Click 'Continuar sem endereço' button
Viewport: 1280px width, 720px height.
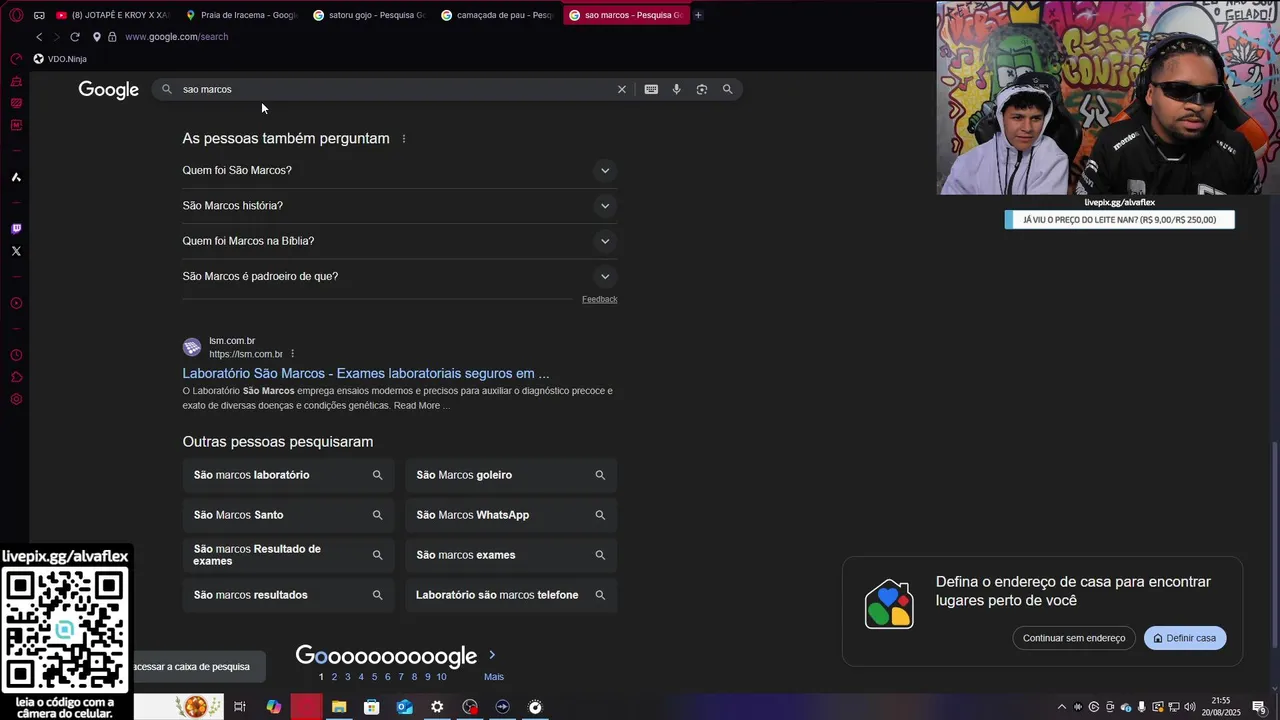1074,638
